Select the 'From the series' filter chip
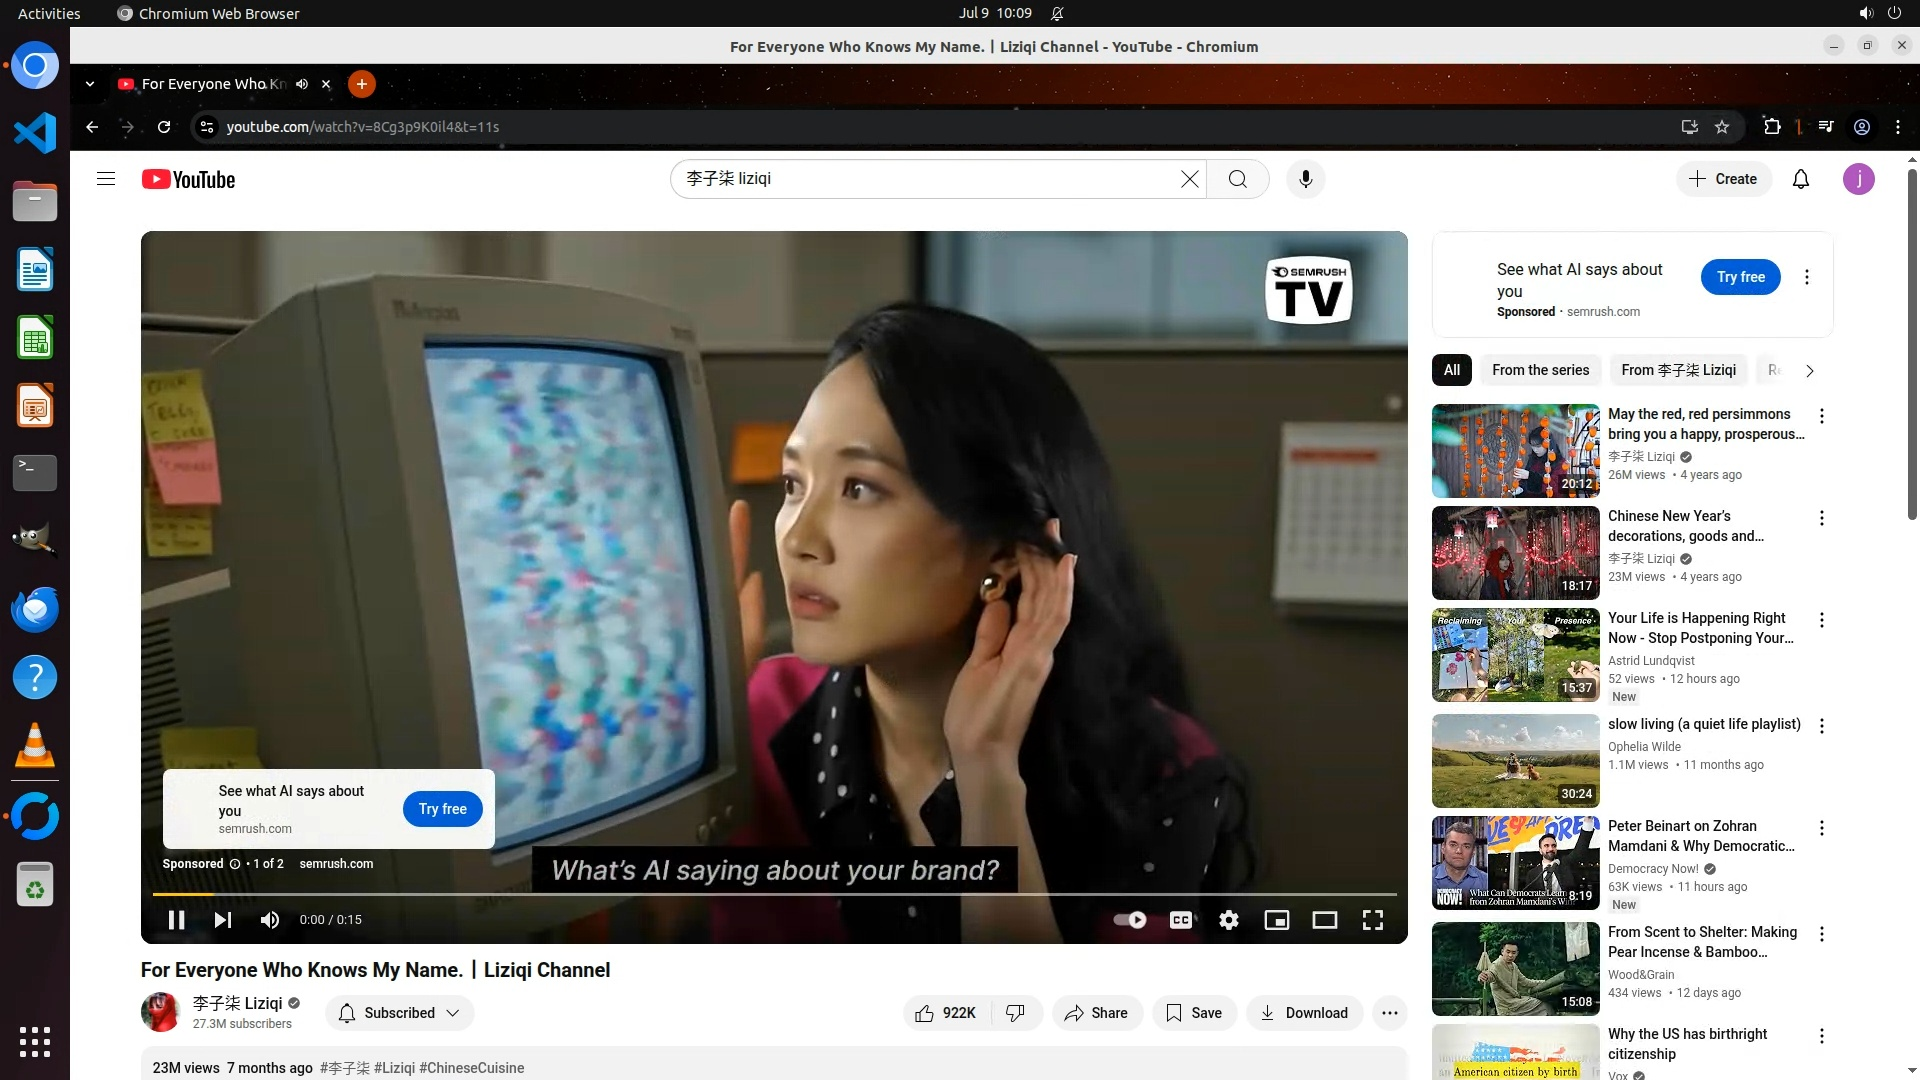Image resolution: width=1920 pixels, height=1080 pixels. coord(1540,370)
